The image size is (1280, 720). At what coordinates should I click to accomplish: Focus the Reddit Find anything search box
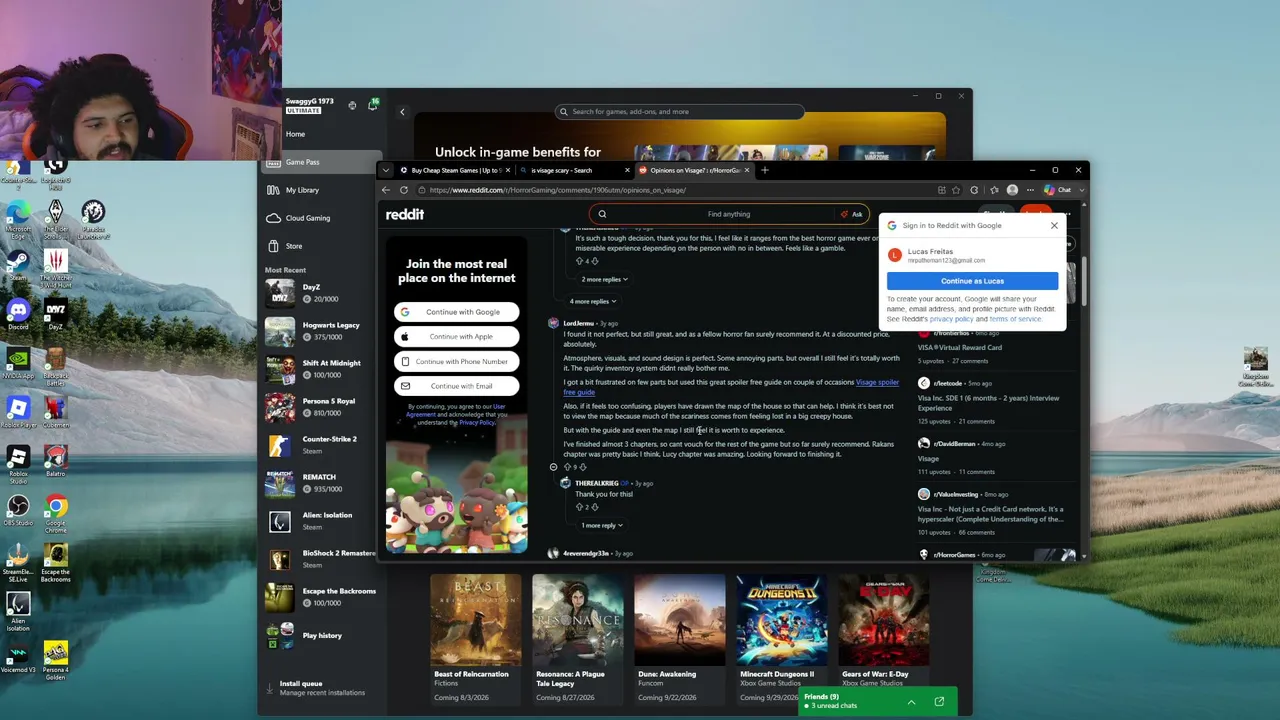click(x=728, y=214)
